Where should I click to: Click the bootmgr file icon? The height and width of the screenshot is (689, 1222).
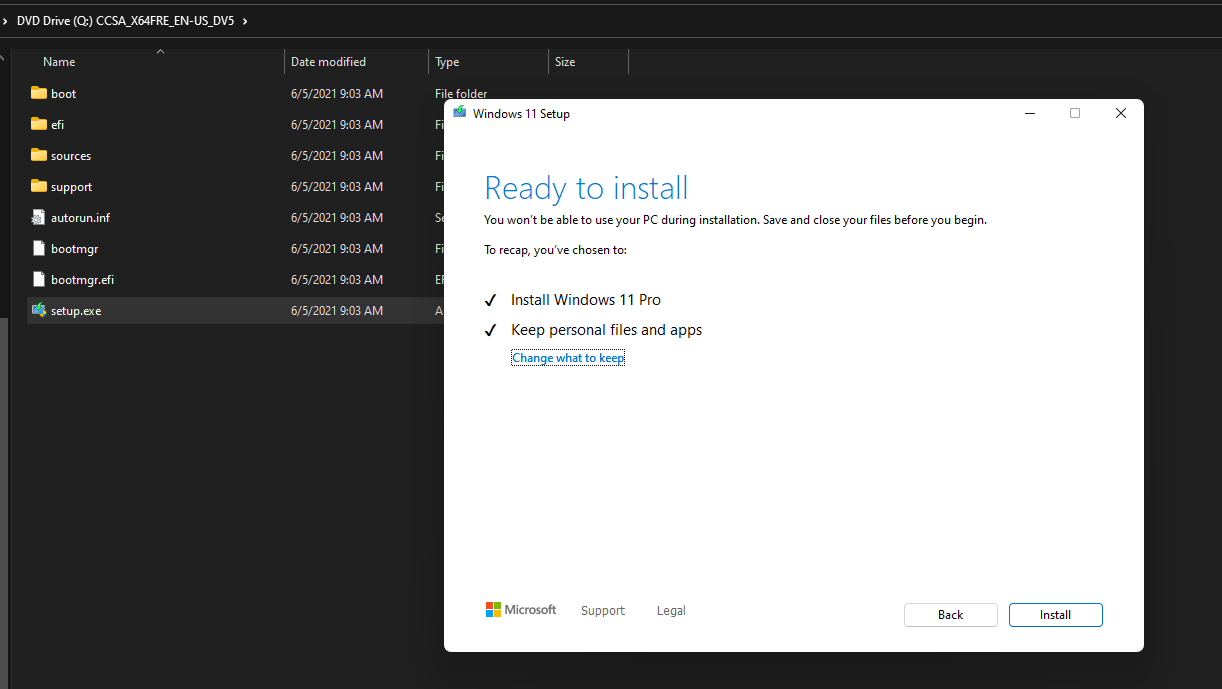39,248
